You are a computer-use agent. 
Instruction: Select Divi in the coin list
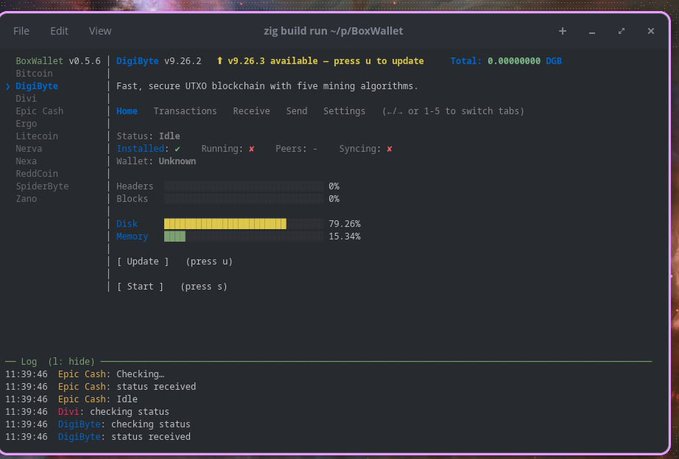(x=26, y=98)
